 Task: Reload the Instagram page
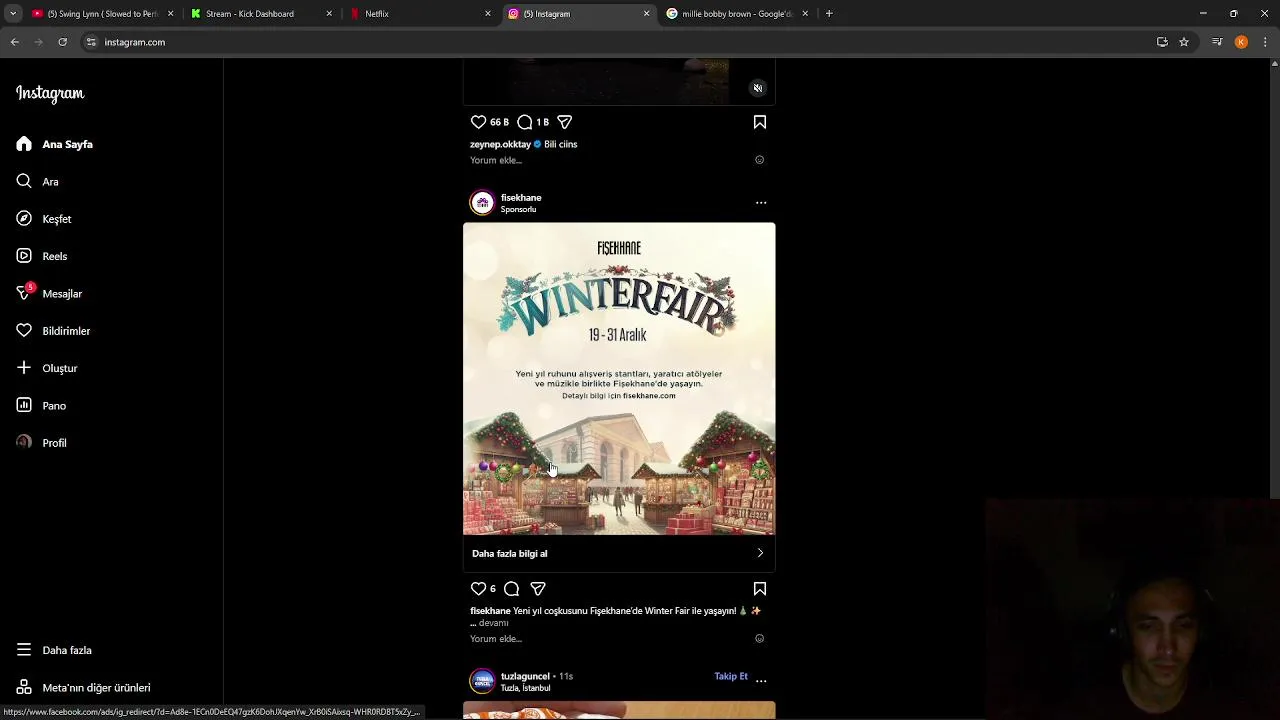tap(62, 42)
